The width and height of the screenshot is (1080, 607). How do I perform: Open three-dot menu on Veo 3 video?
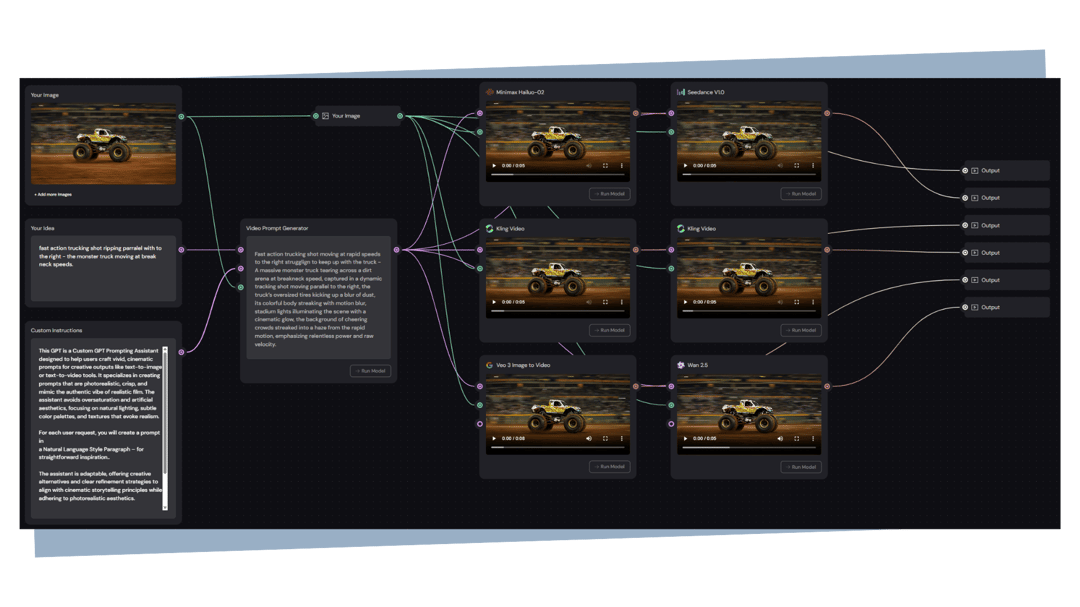pyautogui.click(x=622, y=438)
